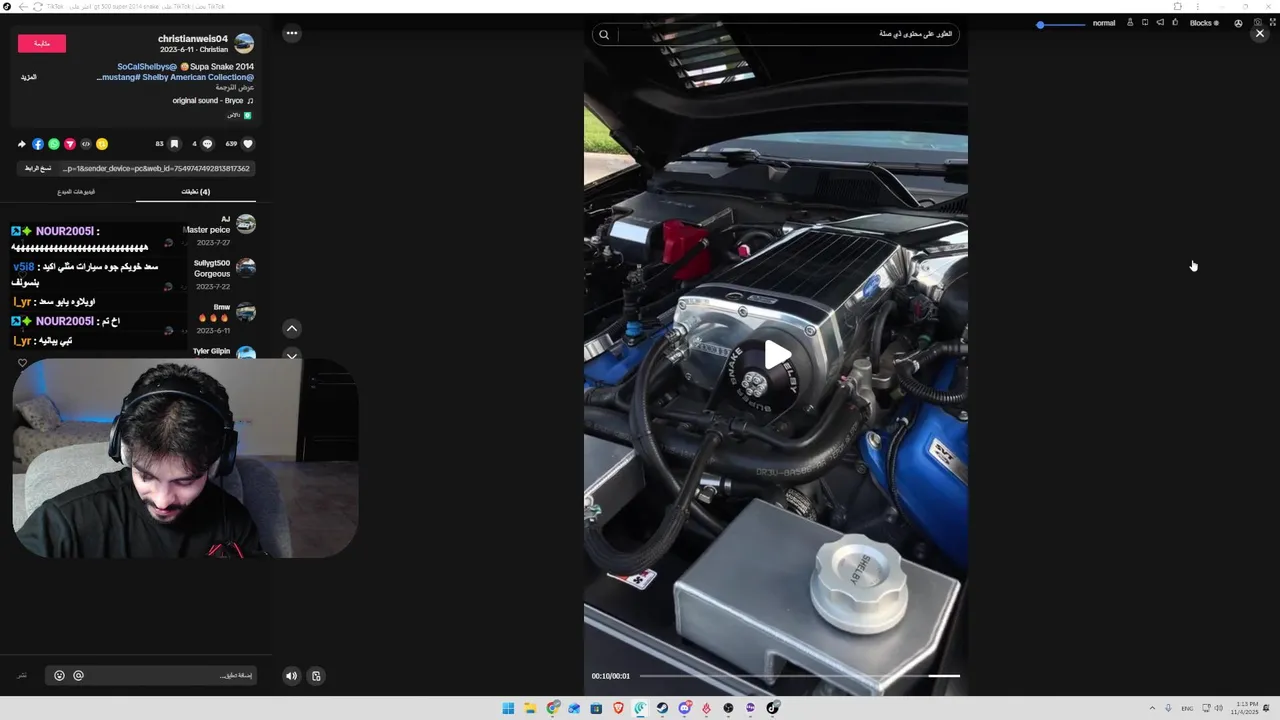Open the browser extensions puzzle icon
Image resolution: width=1280 pixels, height=720 pixels.
coord(1178,6)
